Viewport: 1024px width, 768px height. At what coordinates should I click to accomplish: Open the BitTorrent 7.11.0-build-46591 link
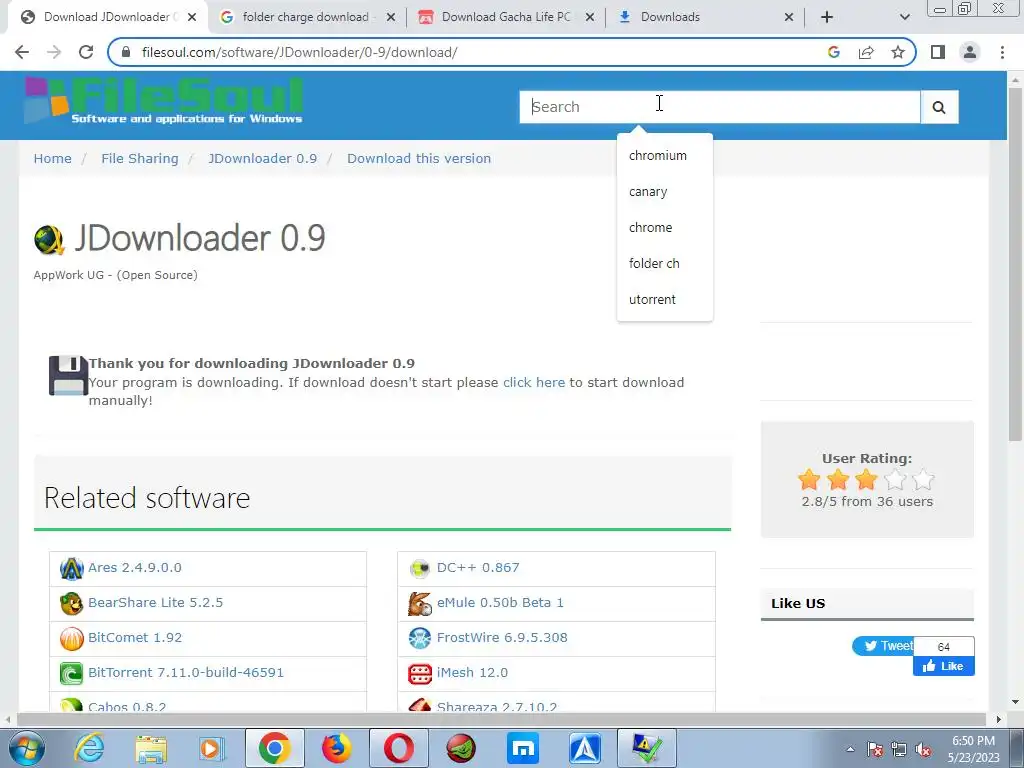[186, 673]
